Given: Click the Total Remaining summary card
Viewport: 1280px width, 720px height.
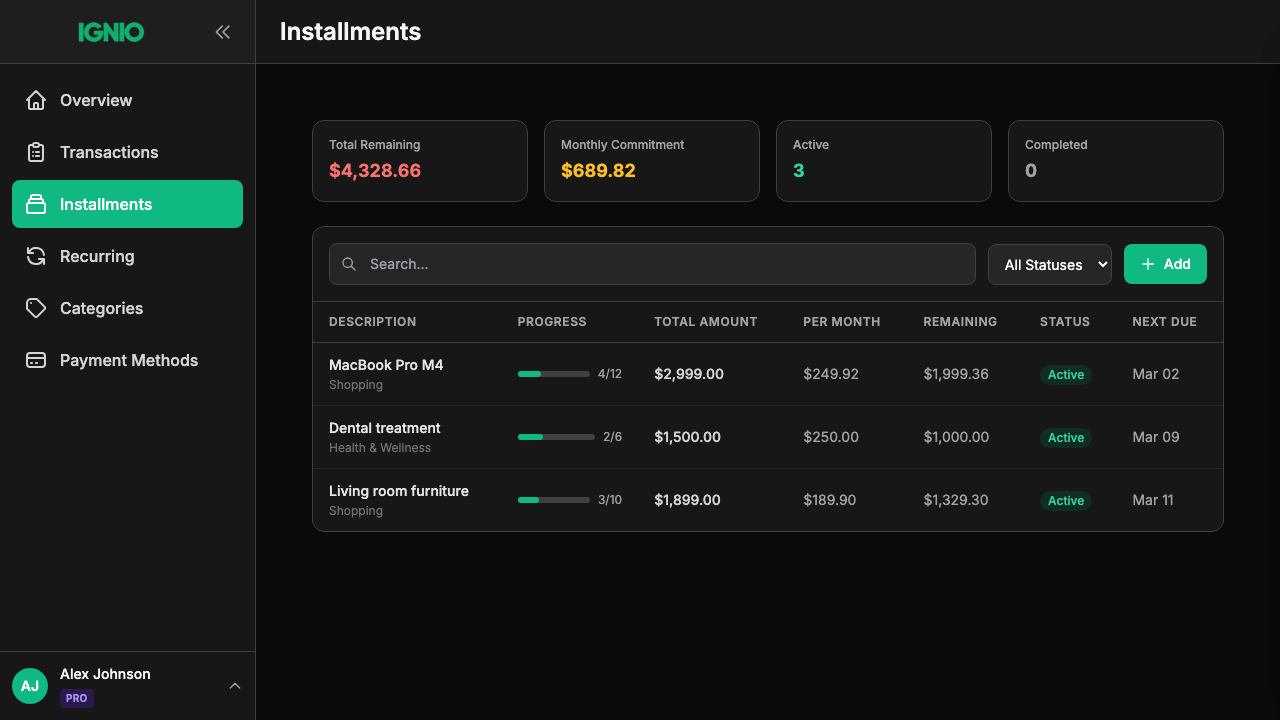Looking at the screenshot, I should coord(420,161).
